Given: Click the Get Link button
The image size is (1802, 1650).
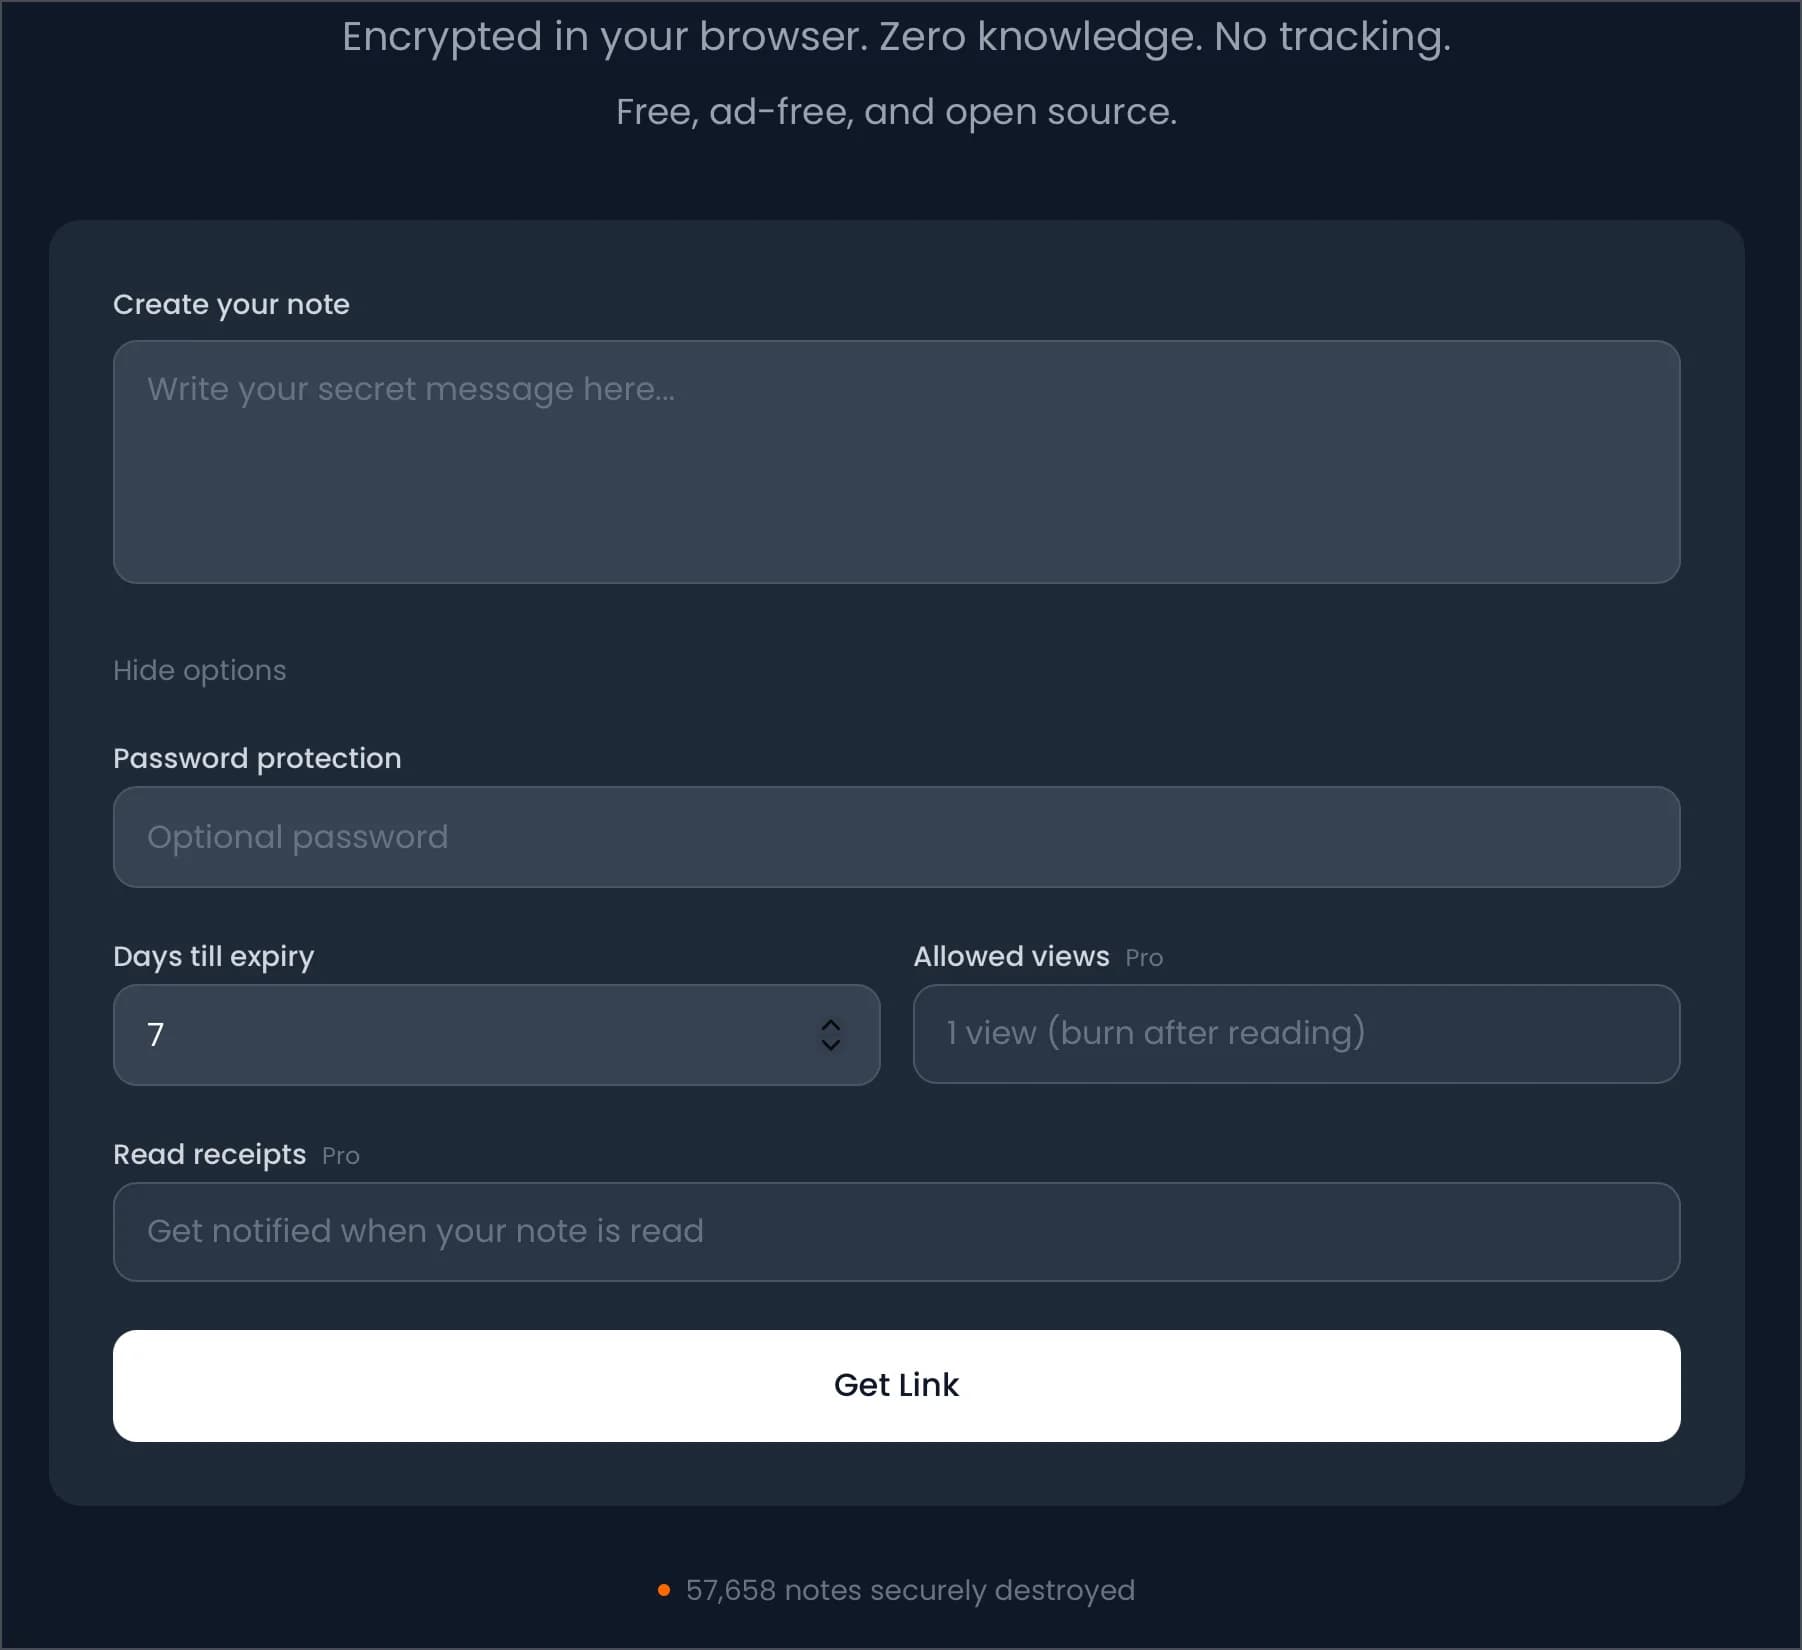Looking at the screenshot, I should point(897,1385).
